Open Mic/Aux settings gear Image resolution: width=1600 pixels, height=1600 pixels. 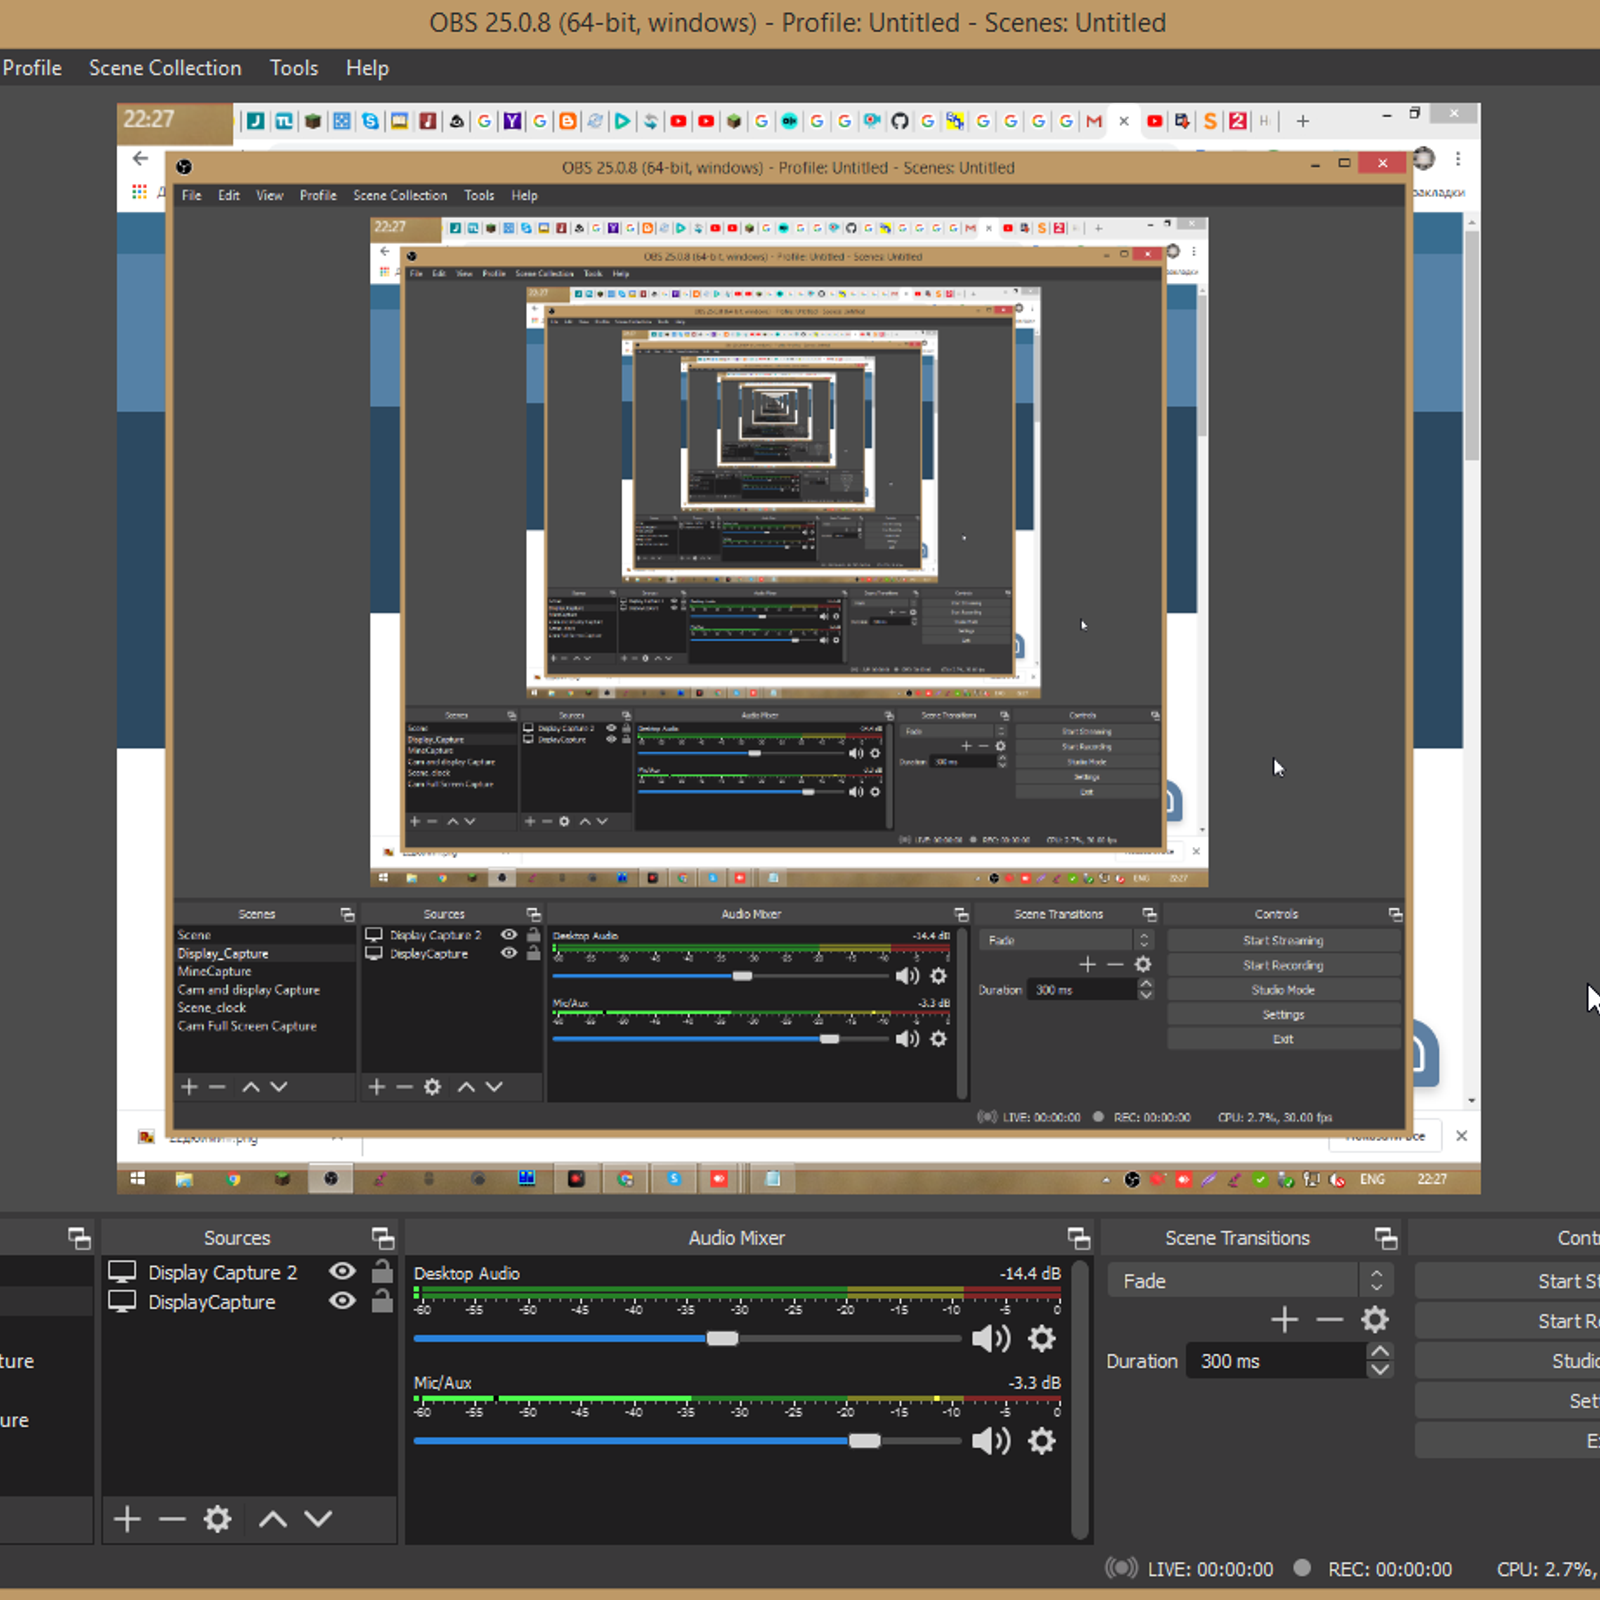click(1042, 1440)
